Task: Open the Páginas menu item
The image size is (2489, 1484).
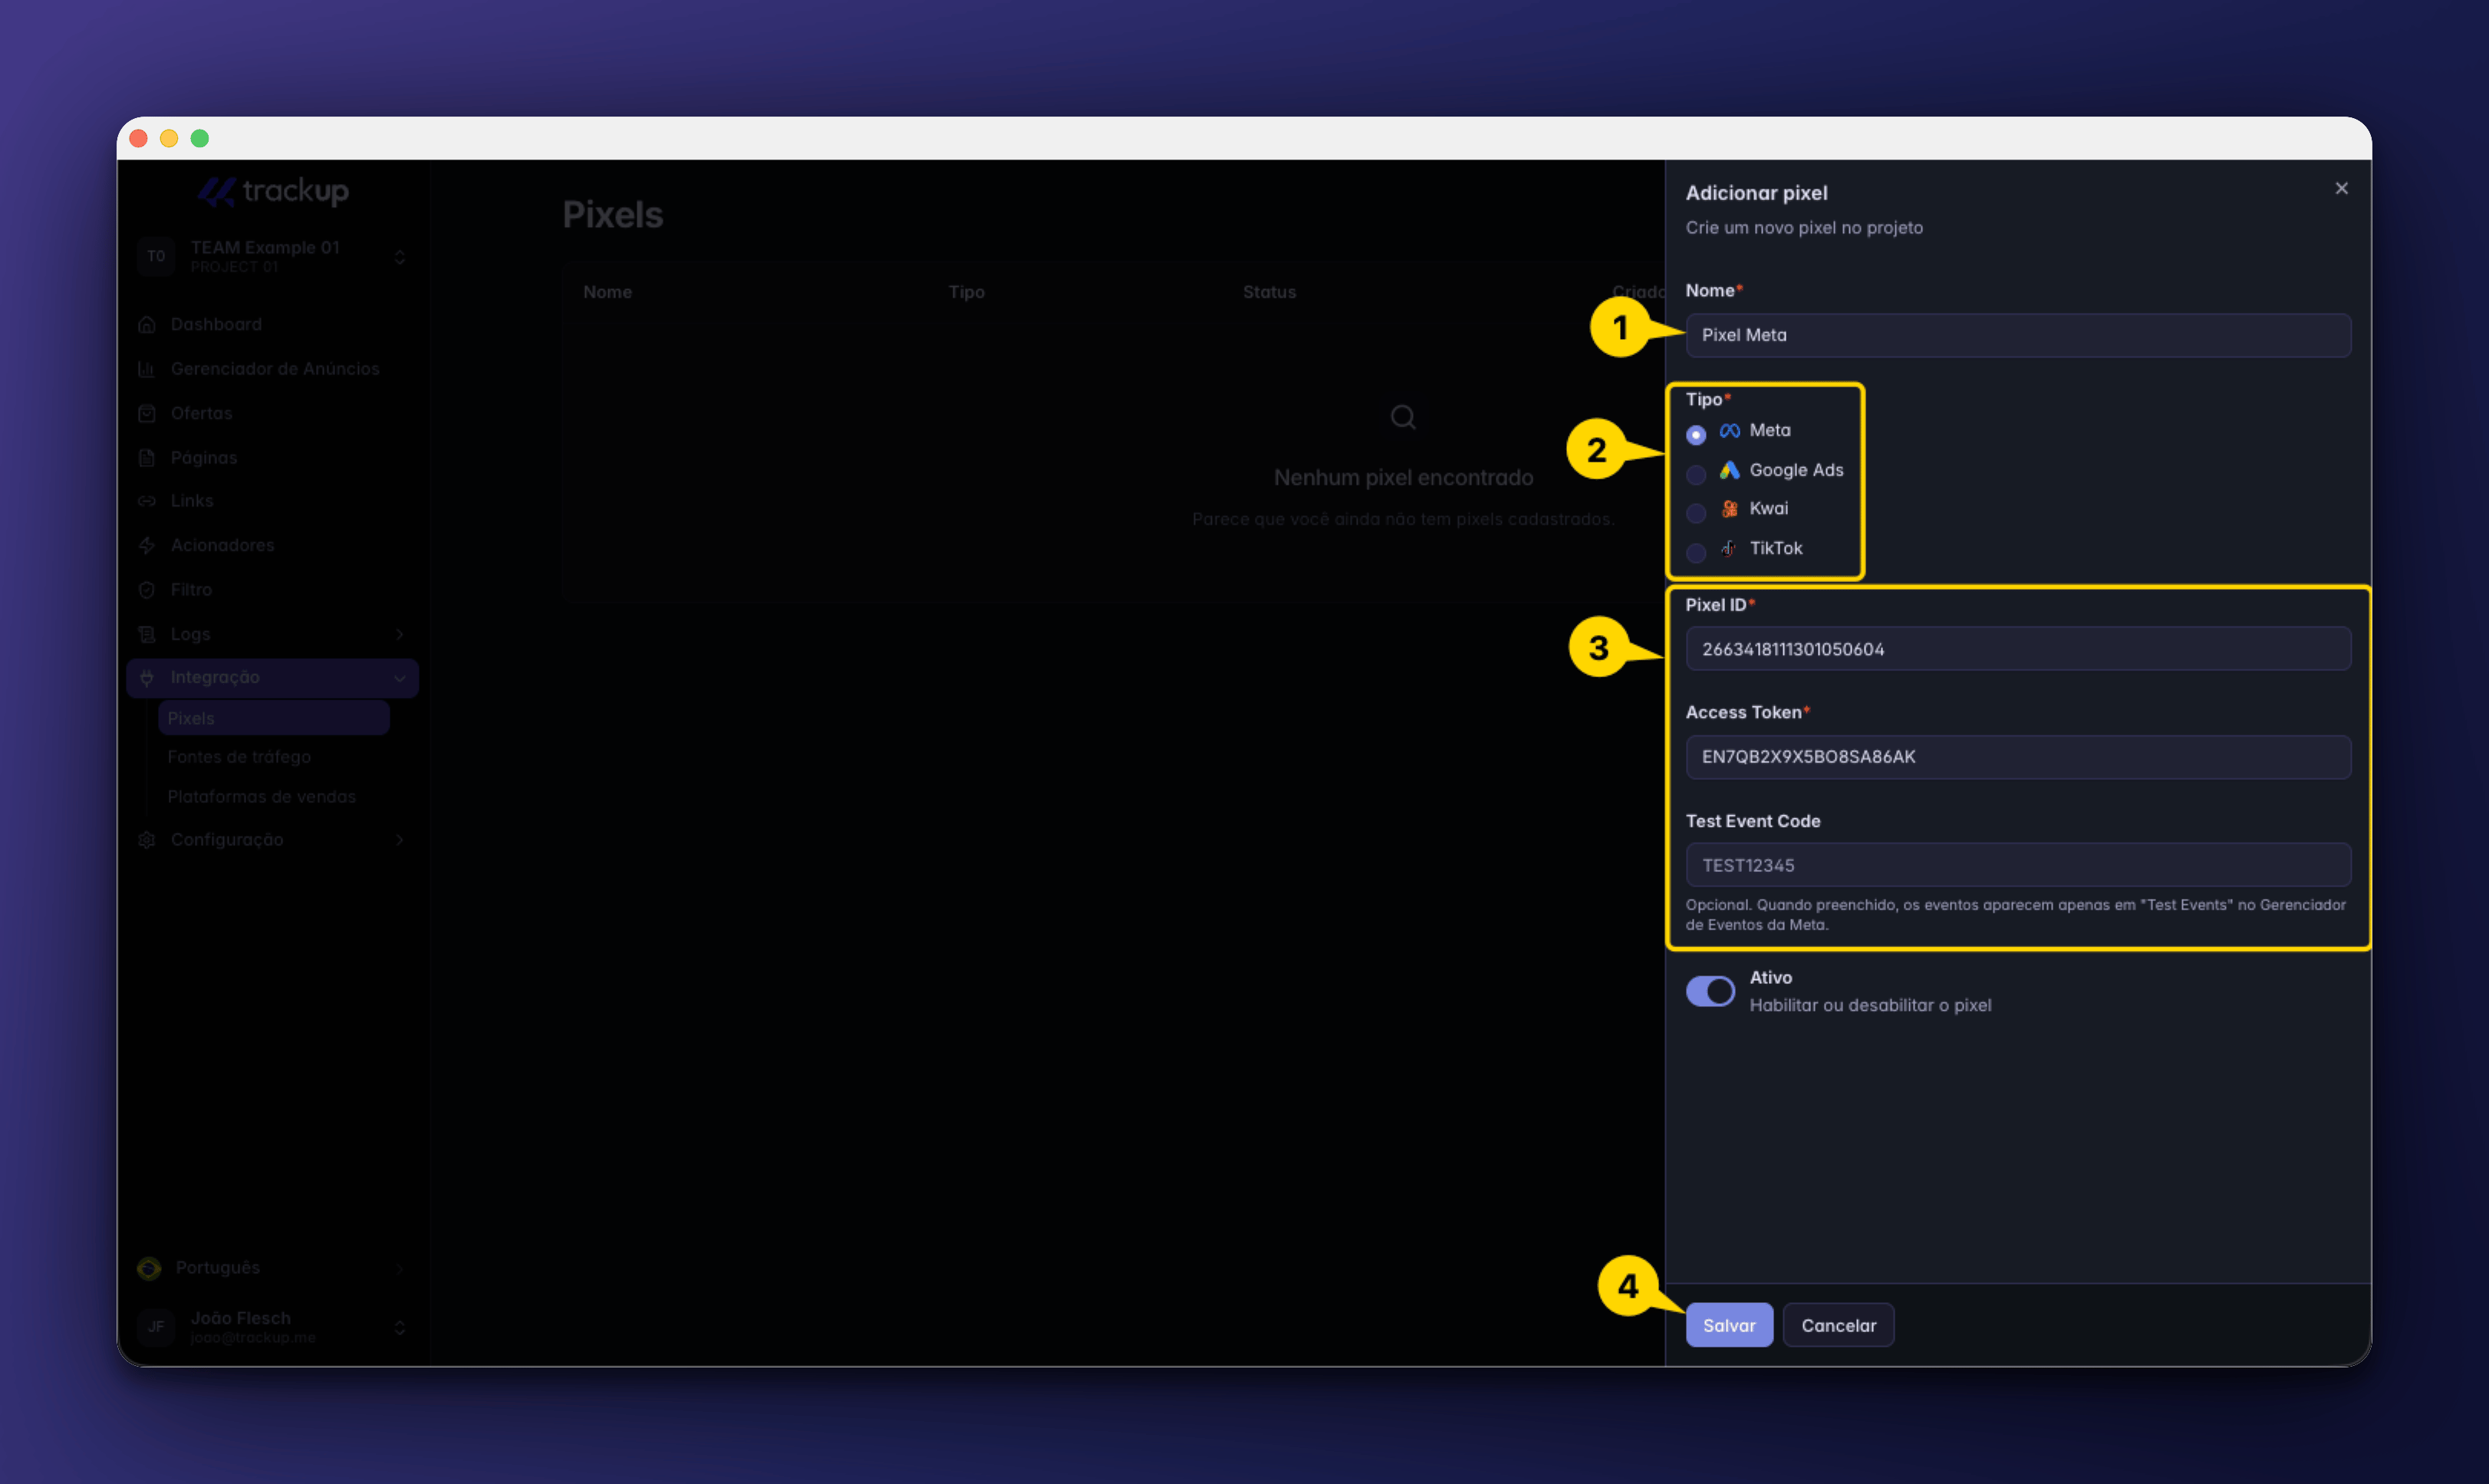Action: [x=272, y=458]
